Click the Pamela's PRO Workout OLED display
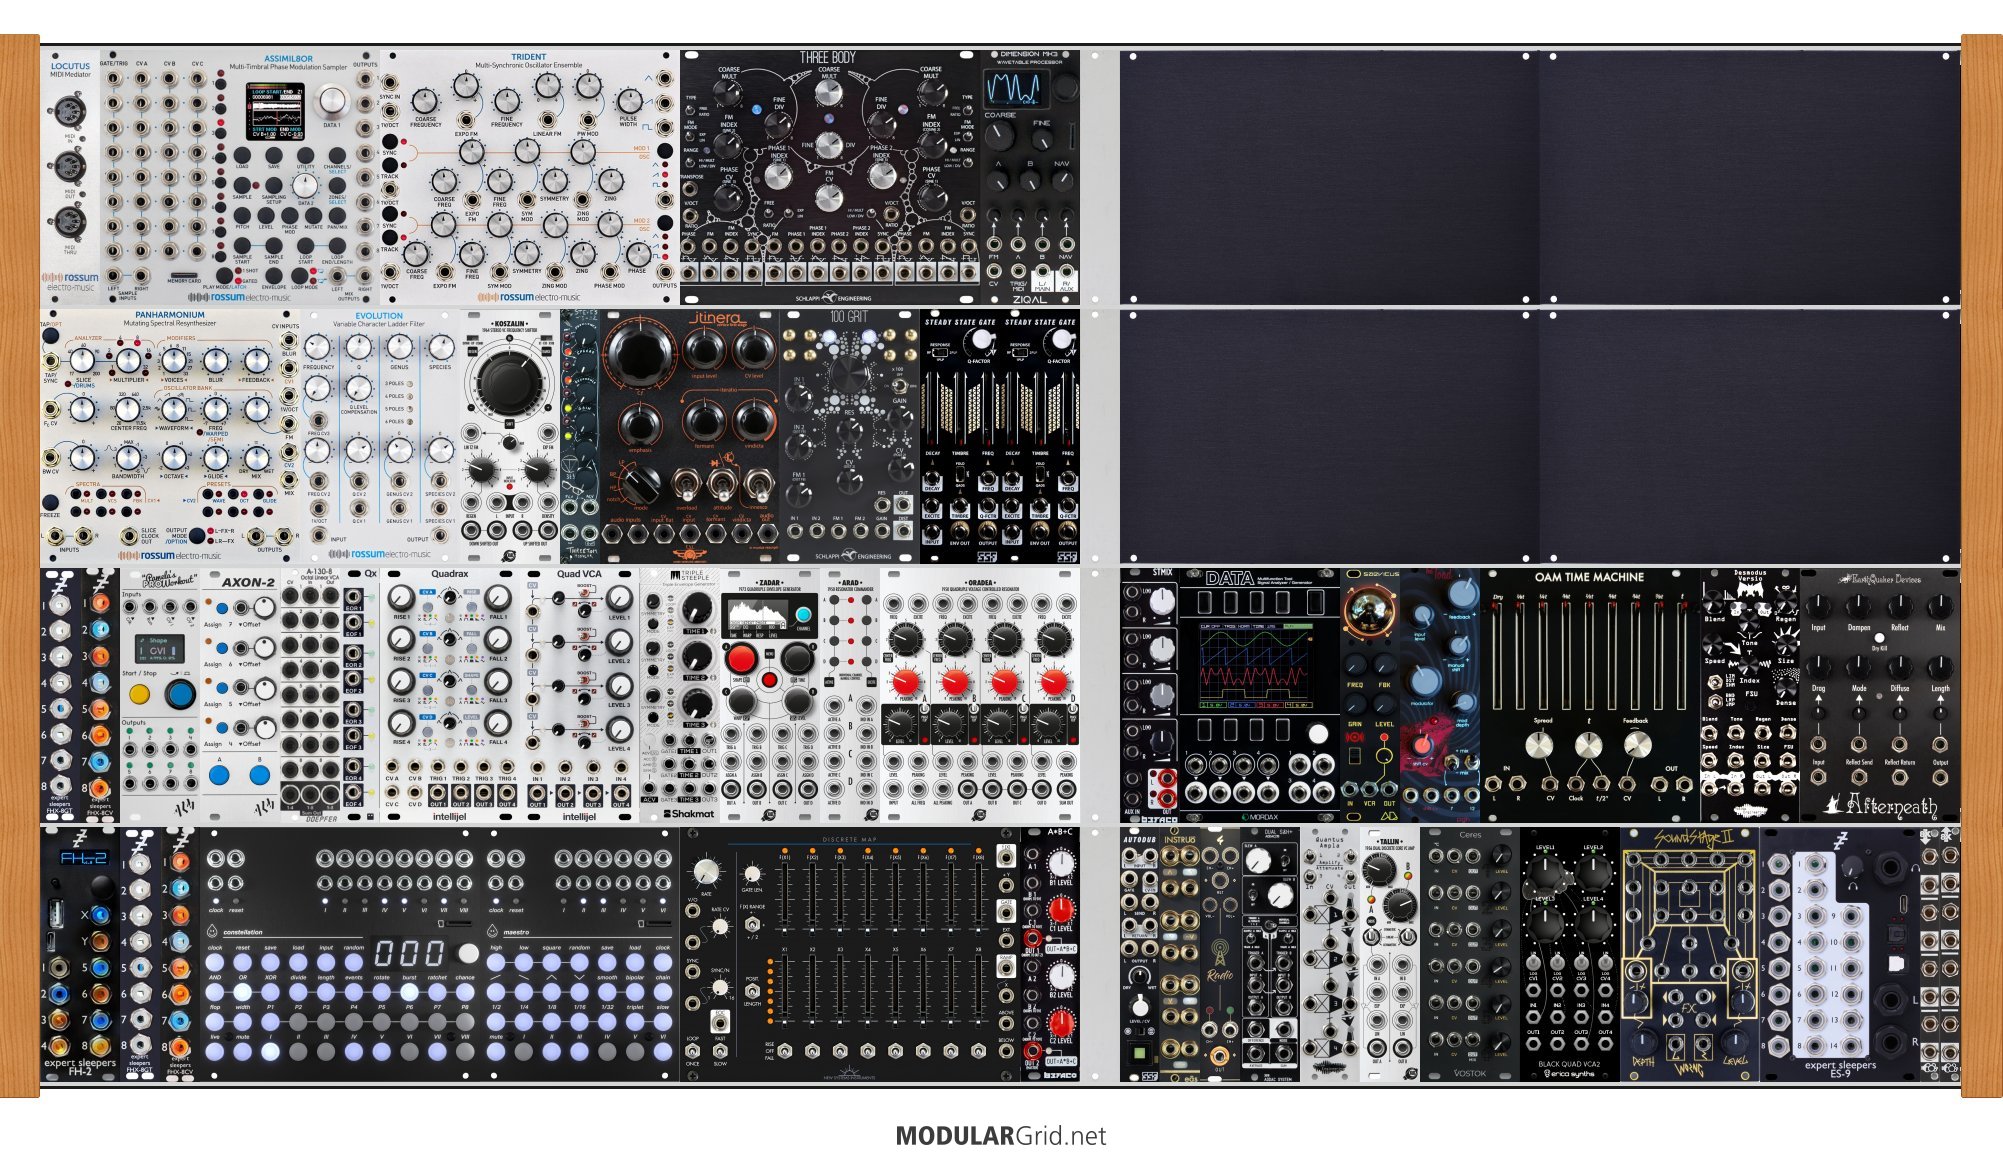Screen dimensions: 2003x1157 click(x=160, y=648)
